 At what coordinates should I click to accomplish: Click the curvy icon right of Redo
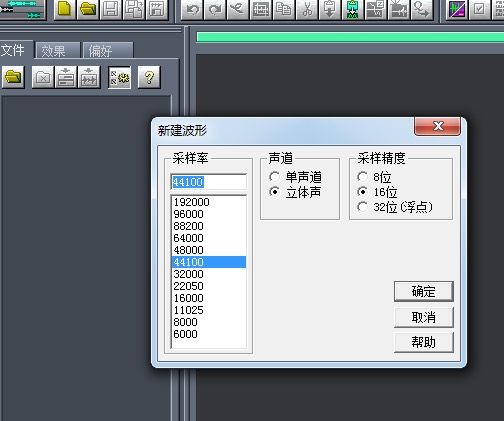238,9
